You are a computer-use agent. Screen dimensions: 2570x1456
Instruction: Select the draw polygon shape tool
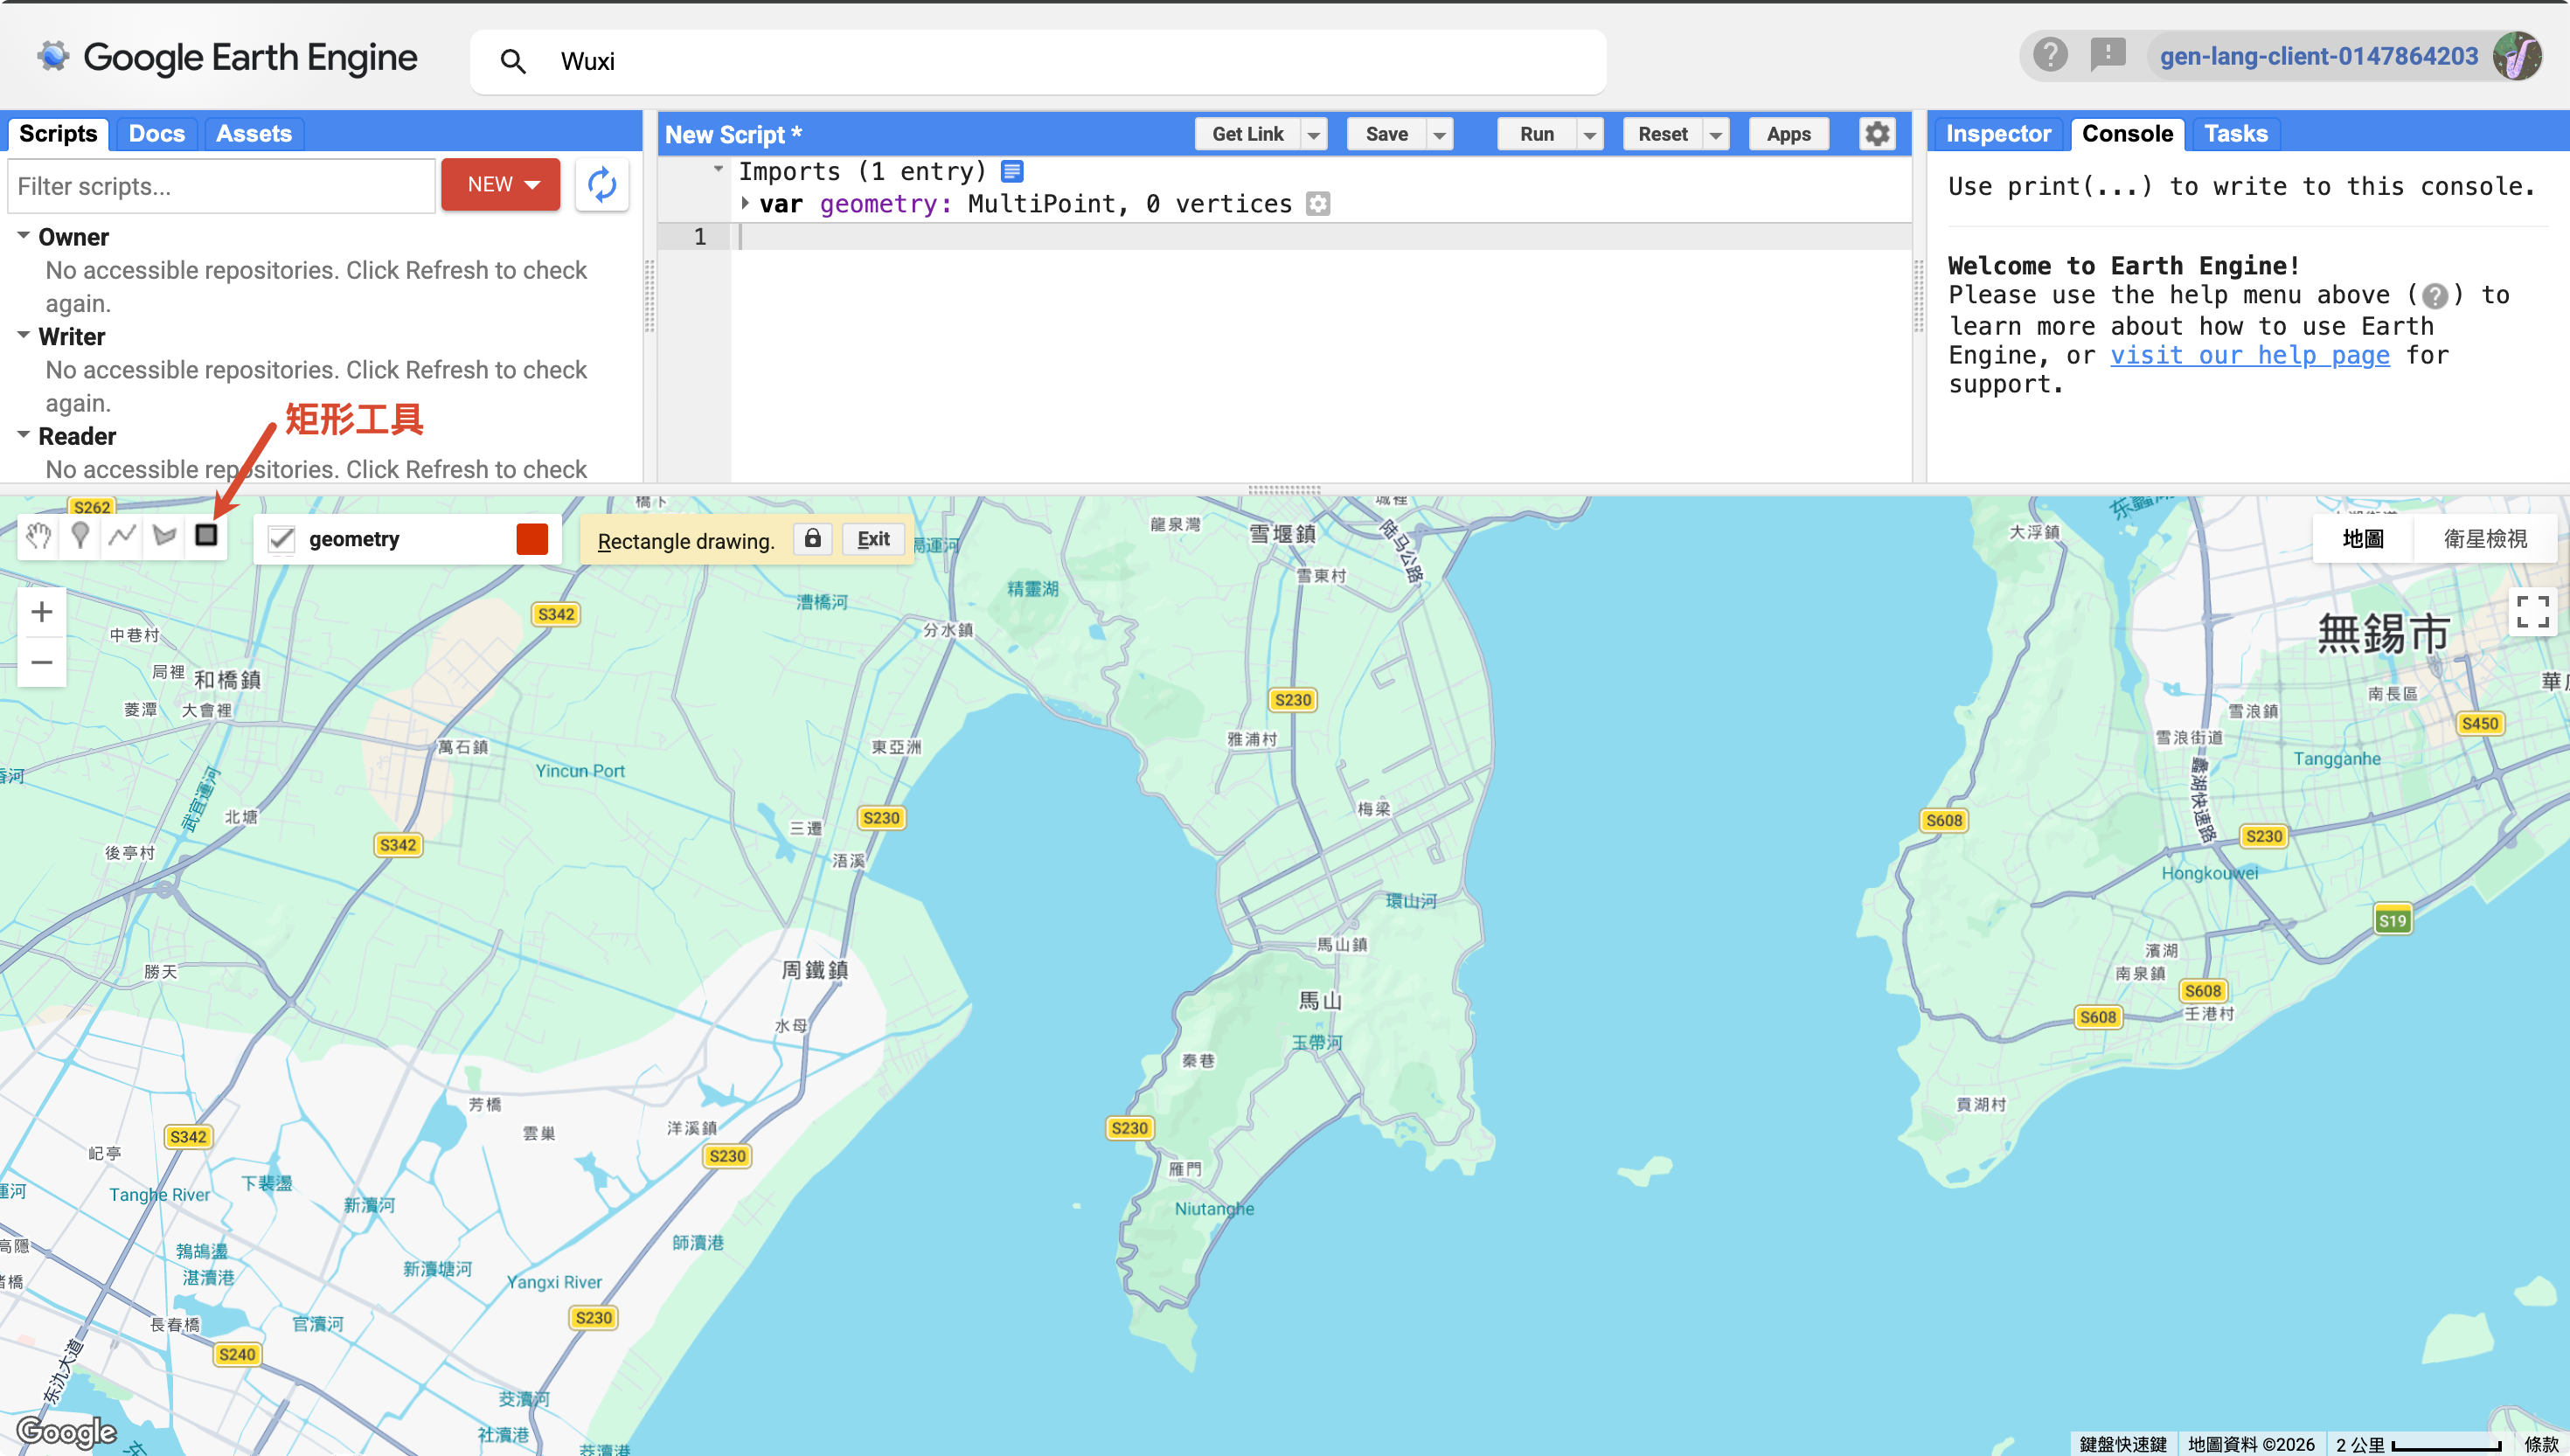click(x=164, y=536)
